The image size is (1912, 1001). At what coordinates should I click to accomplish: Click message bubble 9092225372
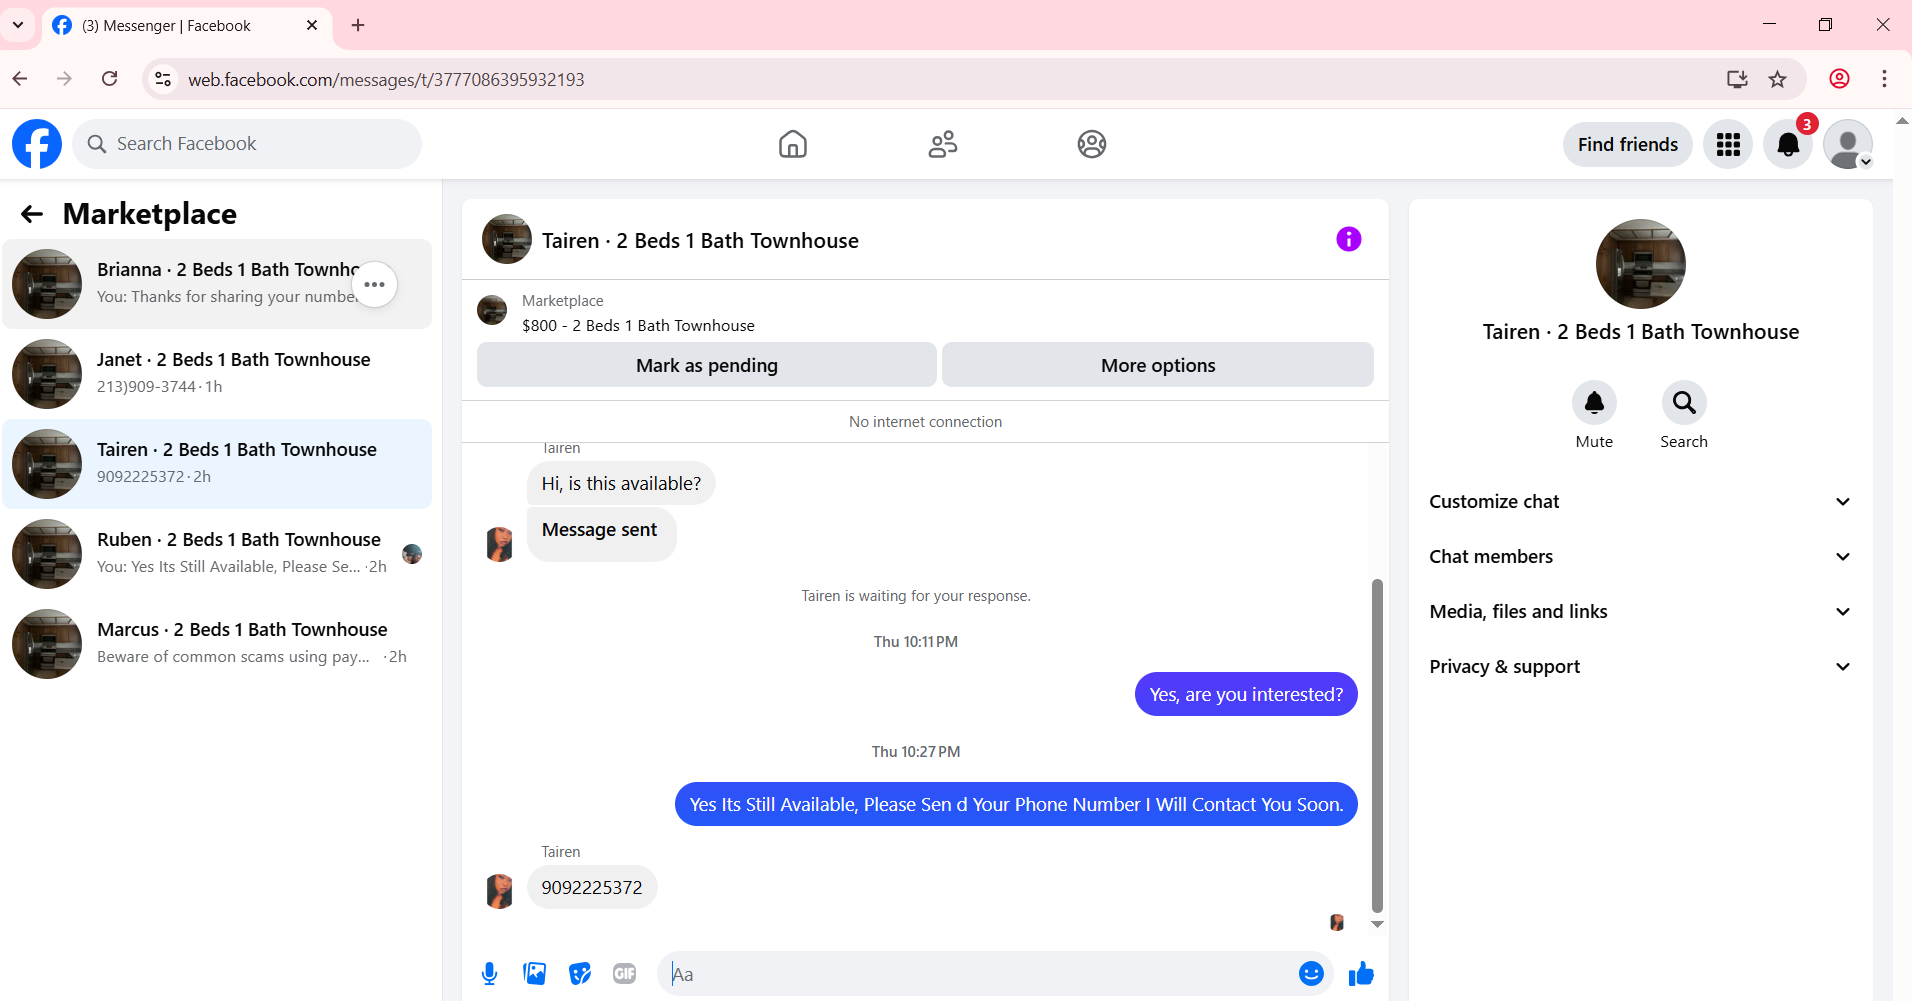[592, 888]
